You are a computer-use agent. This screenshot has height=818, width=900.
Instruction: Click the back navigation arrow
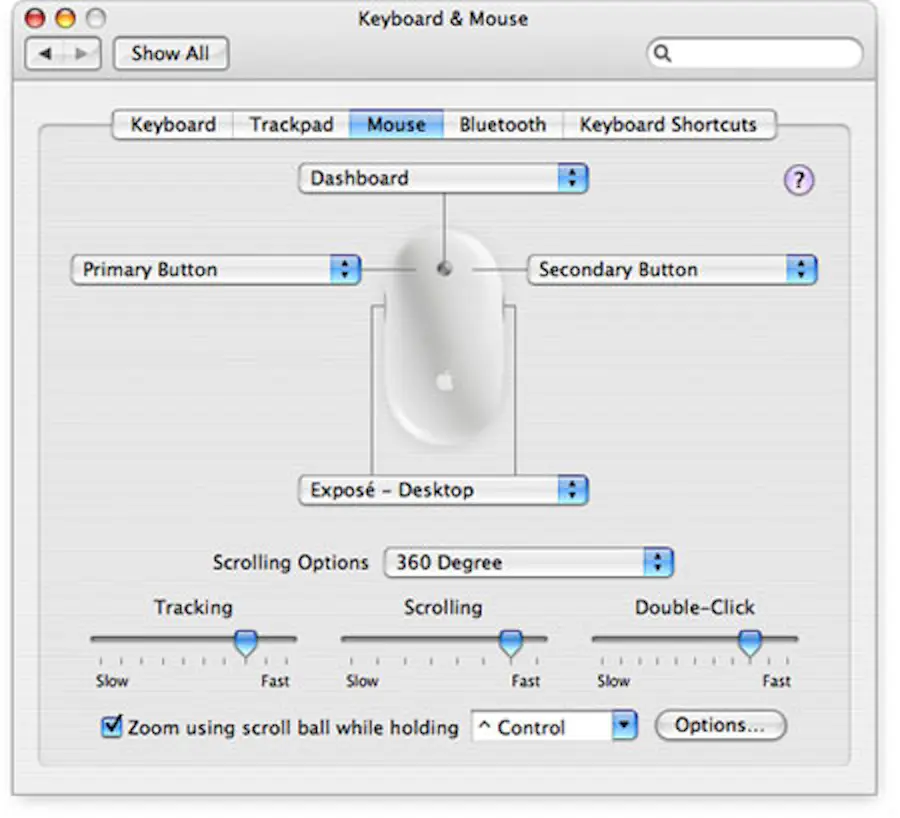click(x=46, y=53)
